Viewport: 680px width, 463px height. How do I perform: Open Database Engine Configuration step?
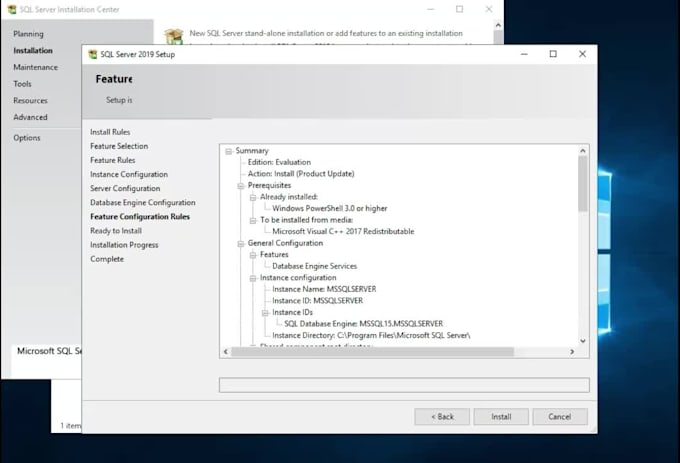[143, 202]
